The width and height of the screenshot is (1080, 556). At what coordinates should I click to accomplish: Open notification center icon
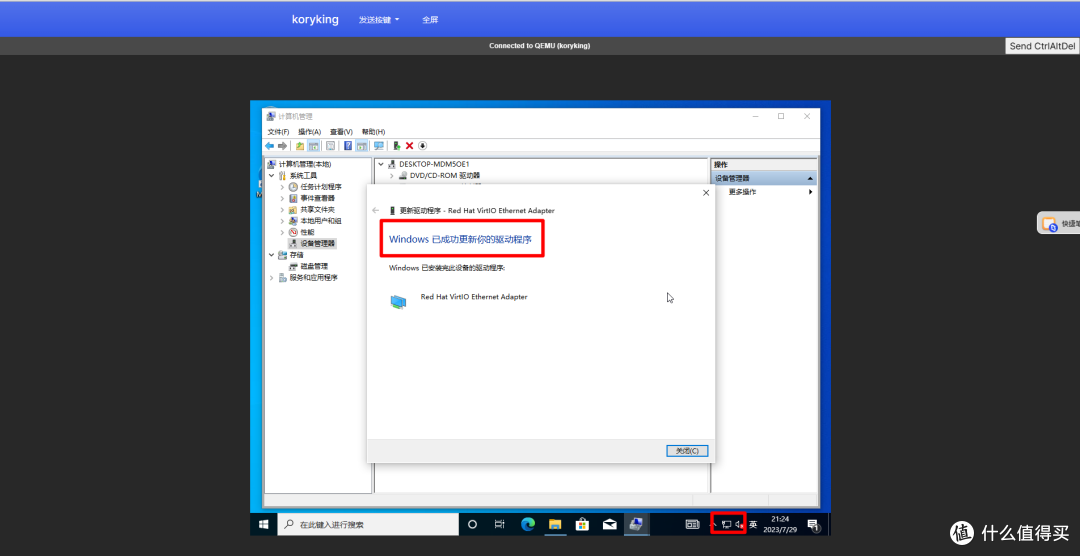(x=813, y=524)
